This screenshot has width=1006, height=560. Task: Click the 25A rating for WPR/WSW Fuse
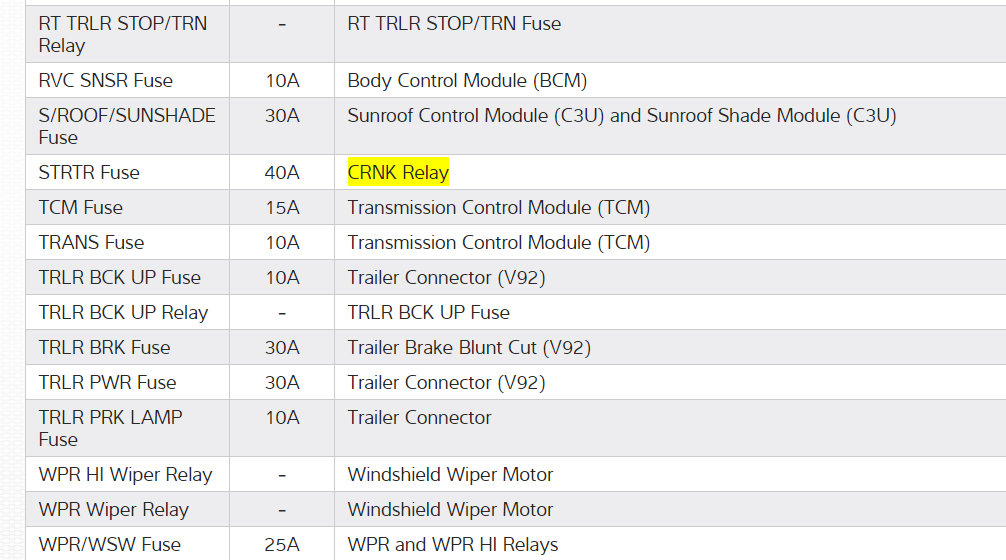[282, 545]
